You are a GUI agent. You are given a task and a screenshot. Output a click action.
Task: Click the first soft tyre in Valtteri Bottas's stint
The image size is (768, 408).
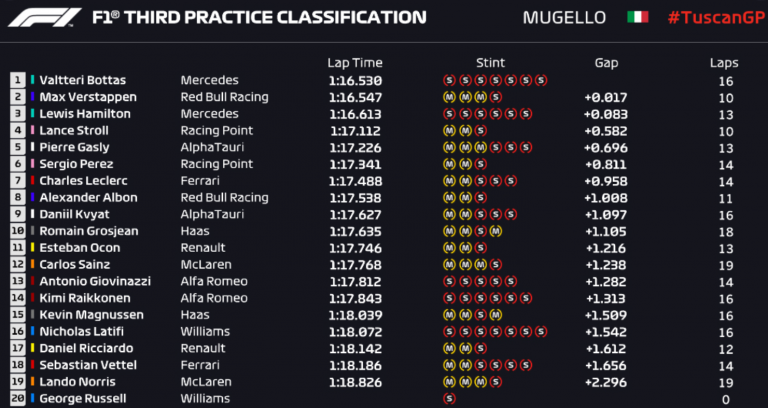click(x=447, y=80)
